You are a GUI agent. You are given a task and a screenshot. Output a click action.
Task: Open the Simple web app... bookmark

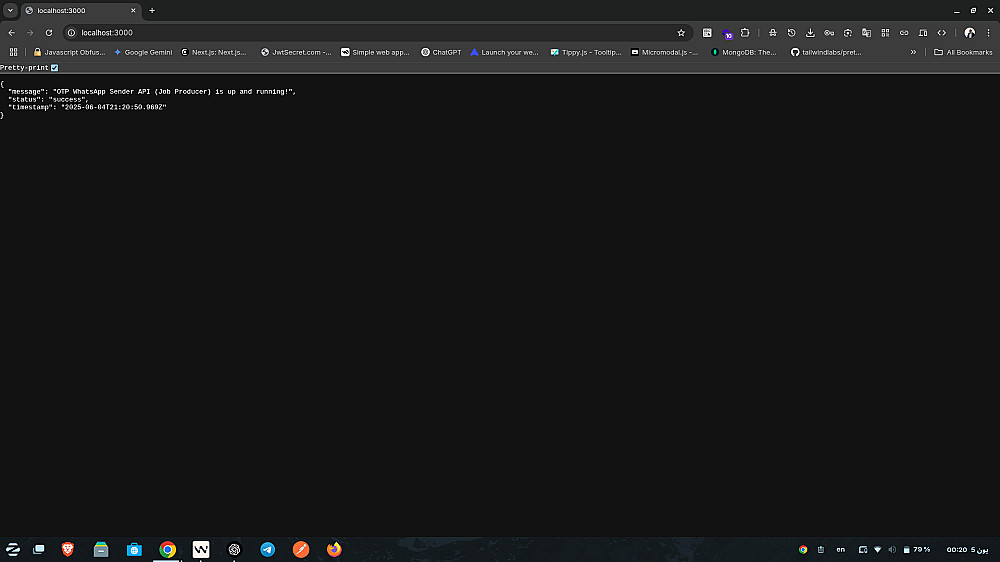point(375,52)
